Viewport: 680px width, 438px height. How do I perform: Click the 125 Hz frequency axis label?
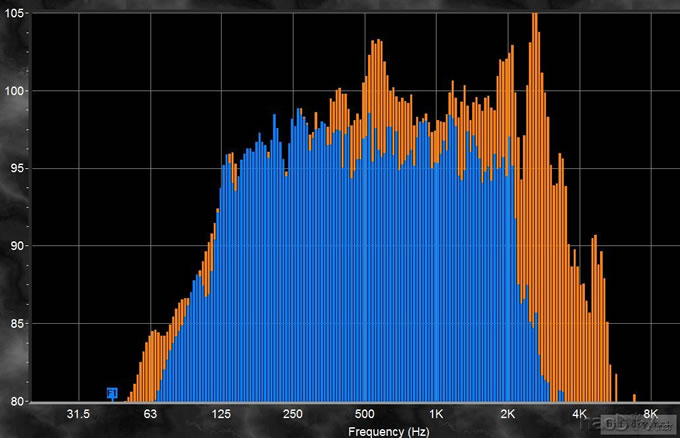221,414
